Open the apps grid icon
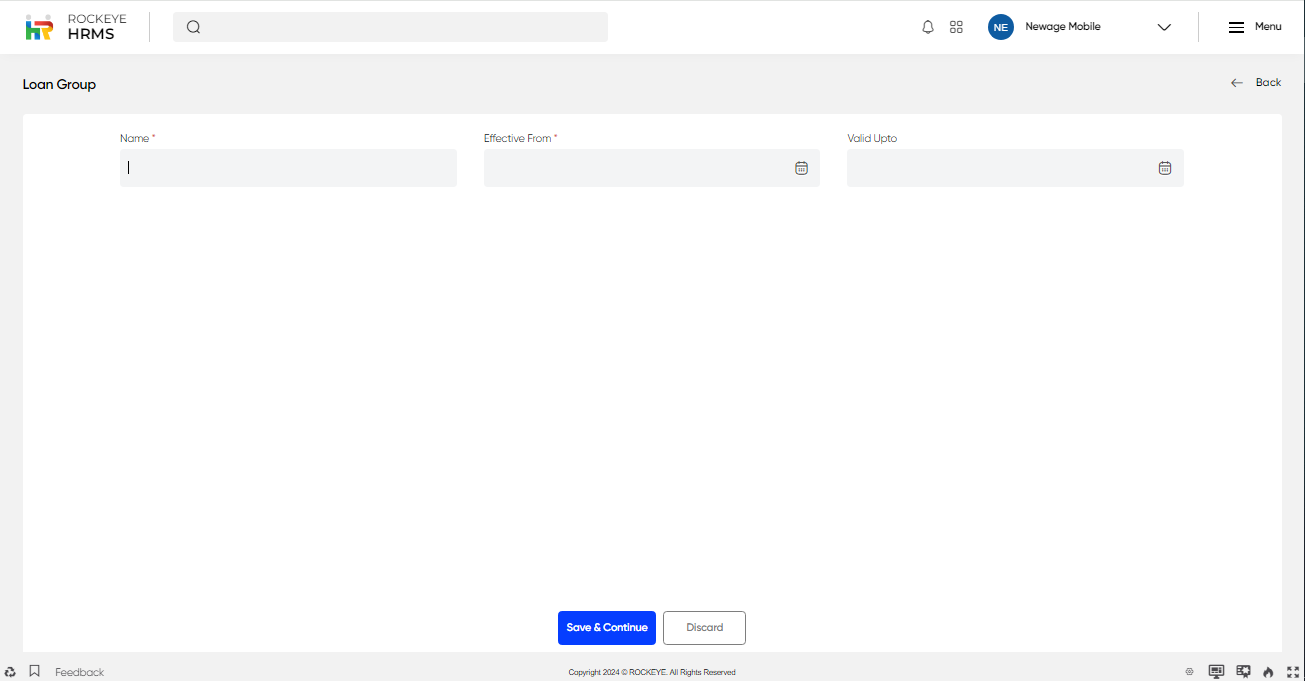1305x681 pixels. click(956, 27)
